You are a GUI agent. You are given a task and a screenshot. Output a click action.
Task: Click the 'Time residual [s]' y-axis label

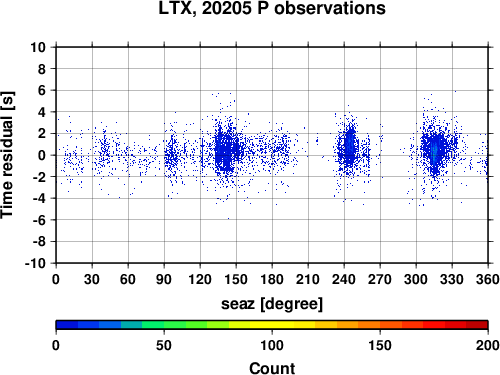point(7,155)
